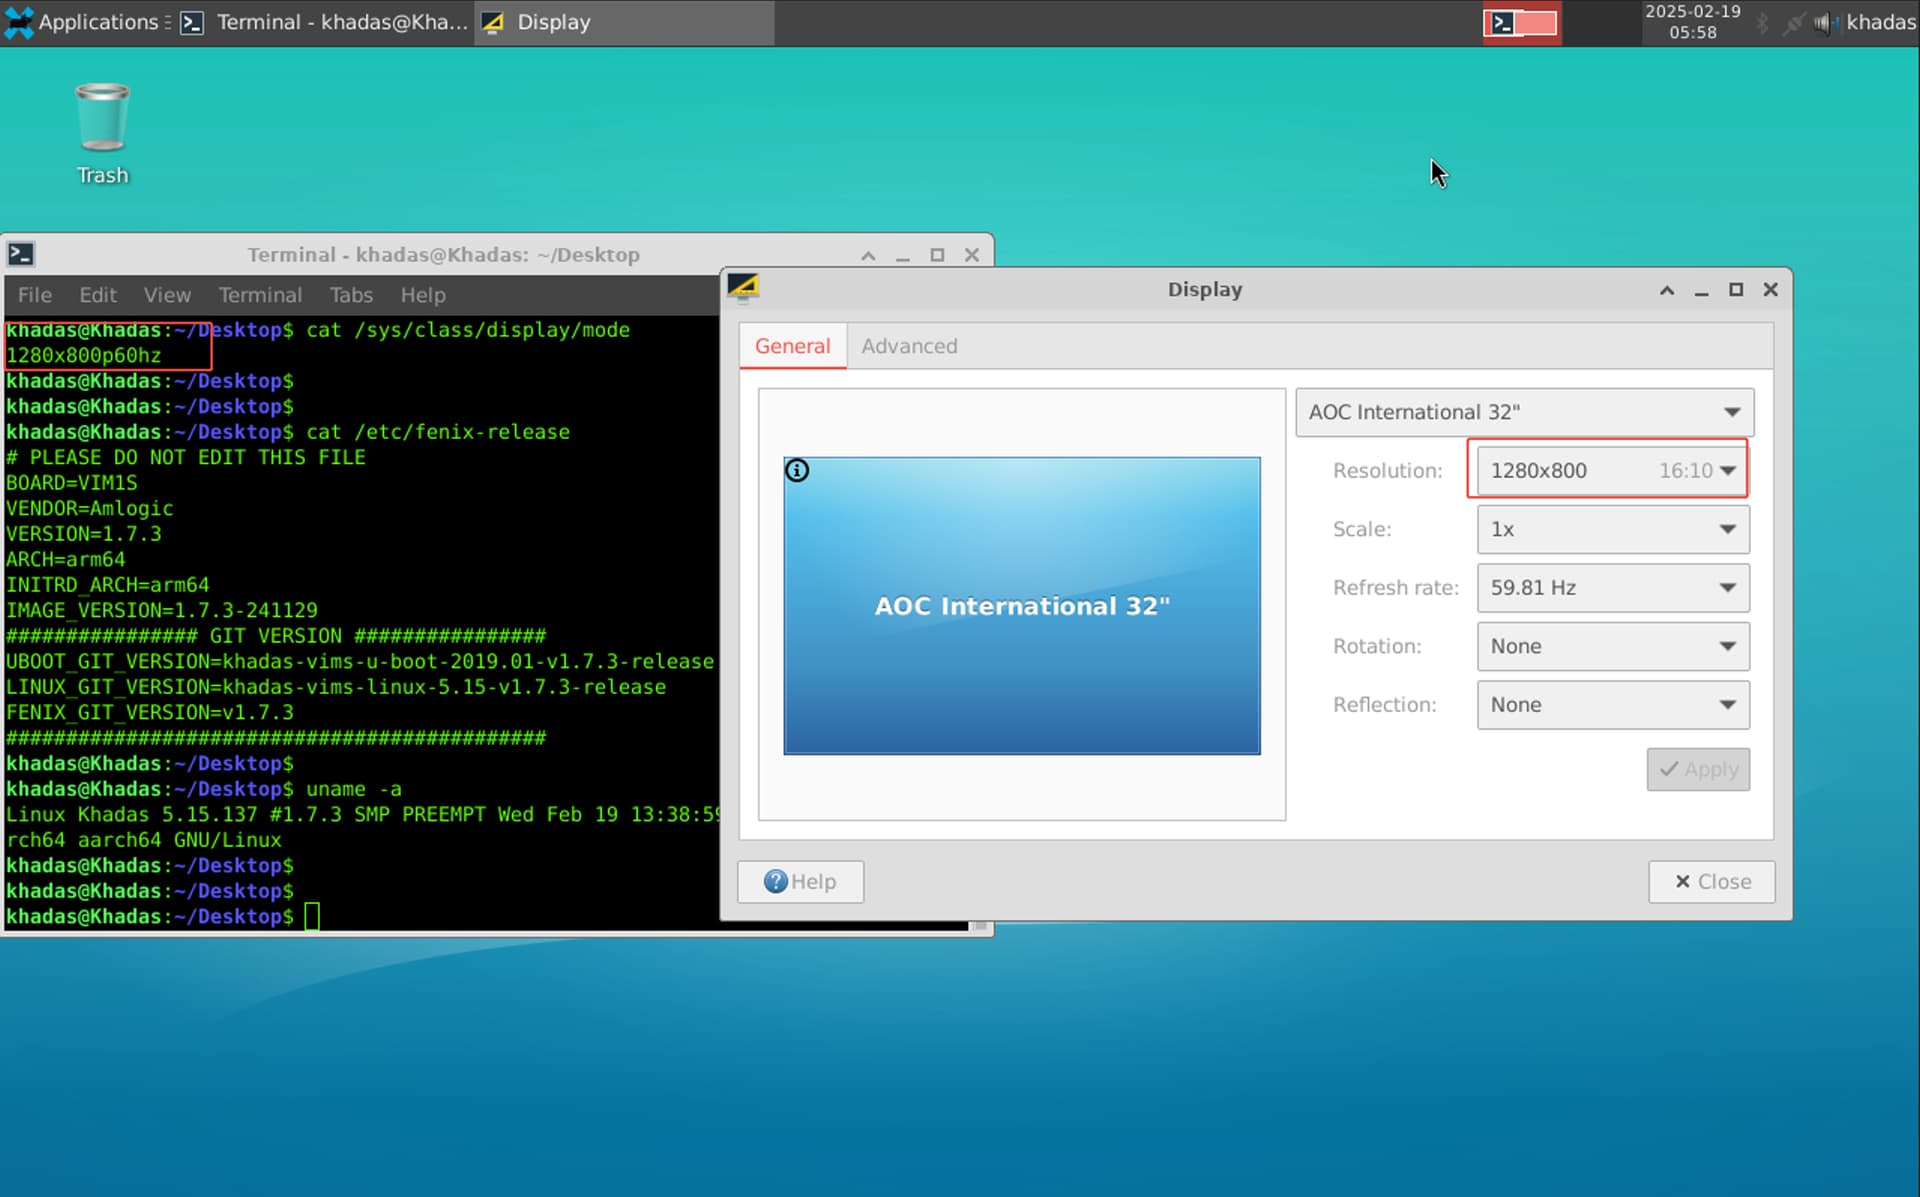The height and width of the screenshot is (1197, 1920).
Task: Open the Bluetooth tray icon
Action: point(1762,23)
